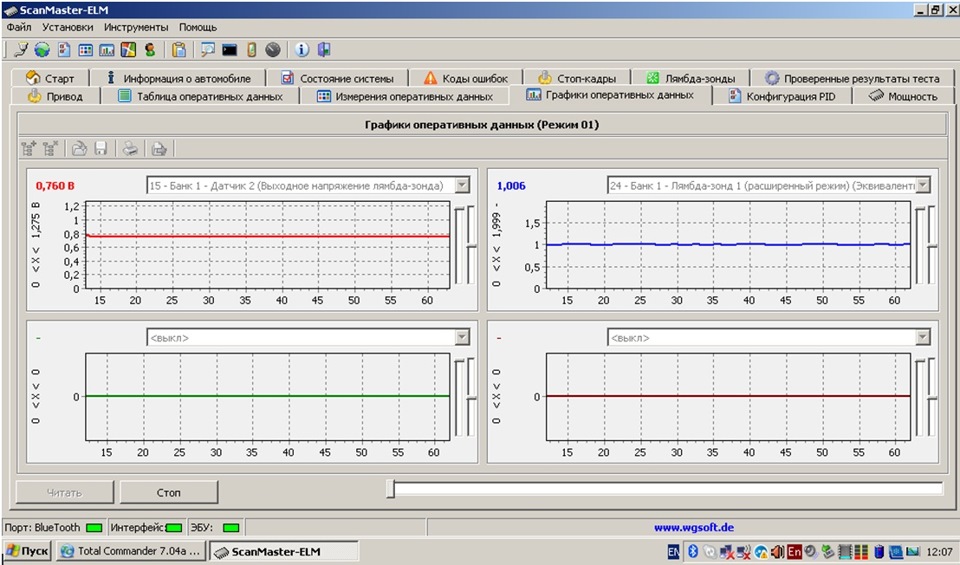
Task: Click the open folder icon in graph toolbar
Action: click(80, 148)
